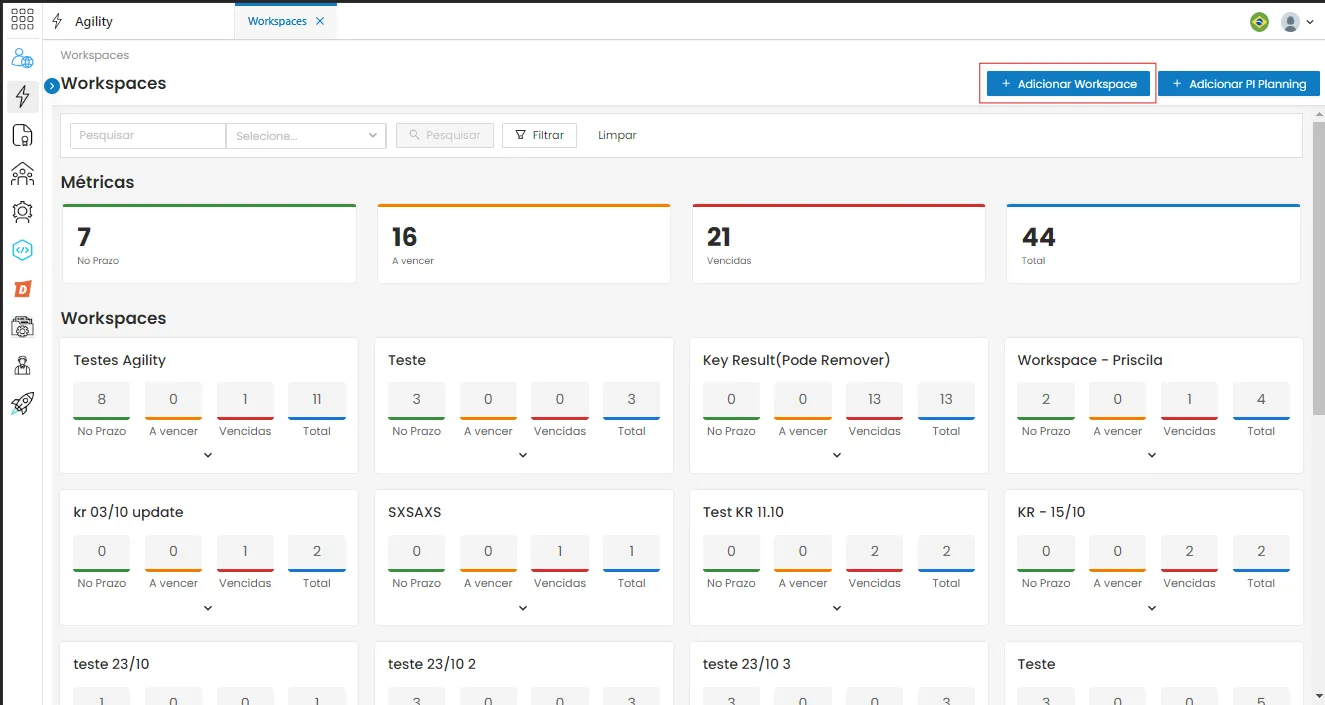Select the 44 Total metric card
Viewport: 1325px width, 705px height.
(1153, 244)
